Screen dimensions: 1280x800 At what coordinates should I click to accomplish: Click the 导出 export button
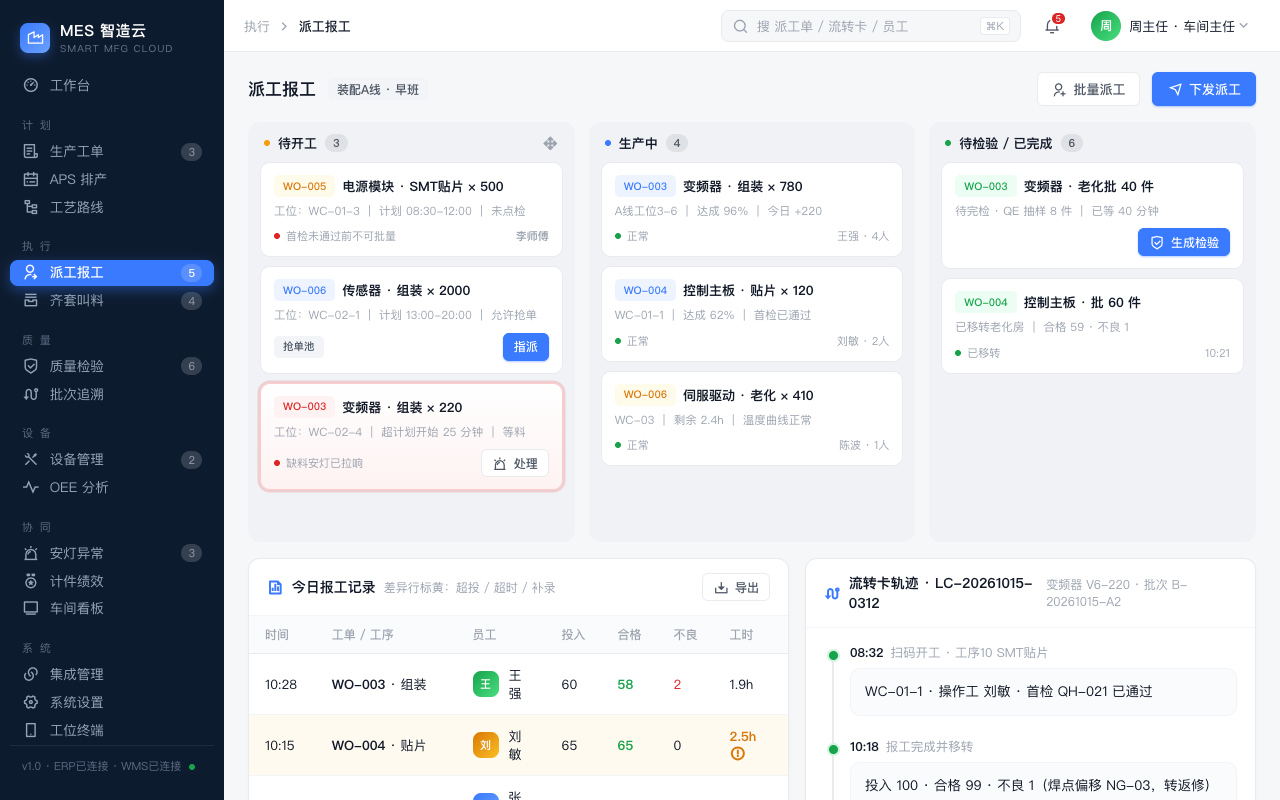(x=736, y=587)
